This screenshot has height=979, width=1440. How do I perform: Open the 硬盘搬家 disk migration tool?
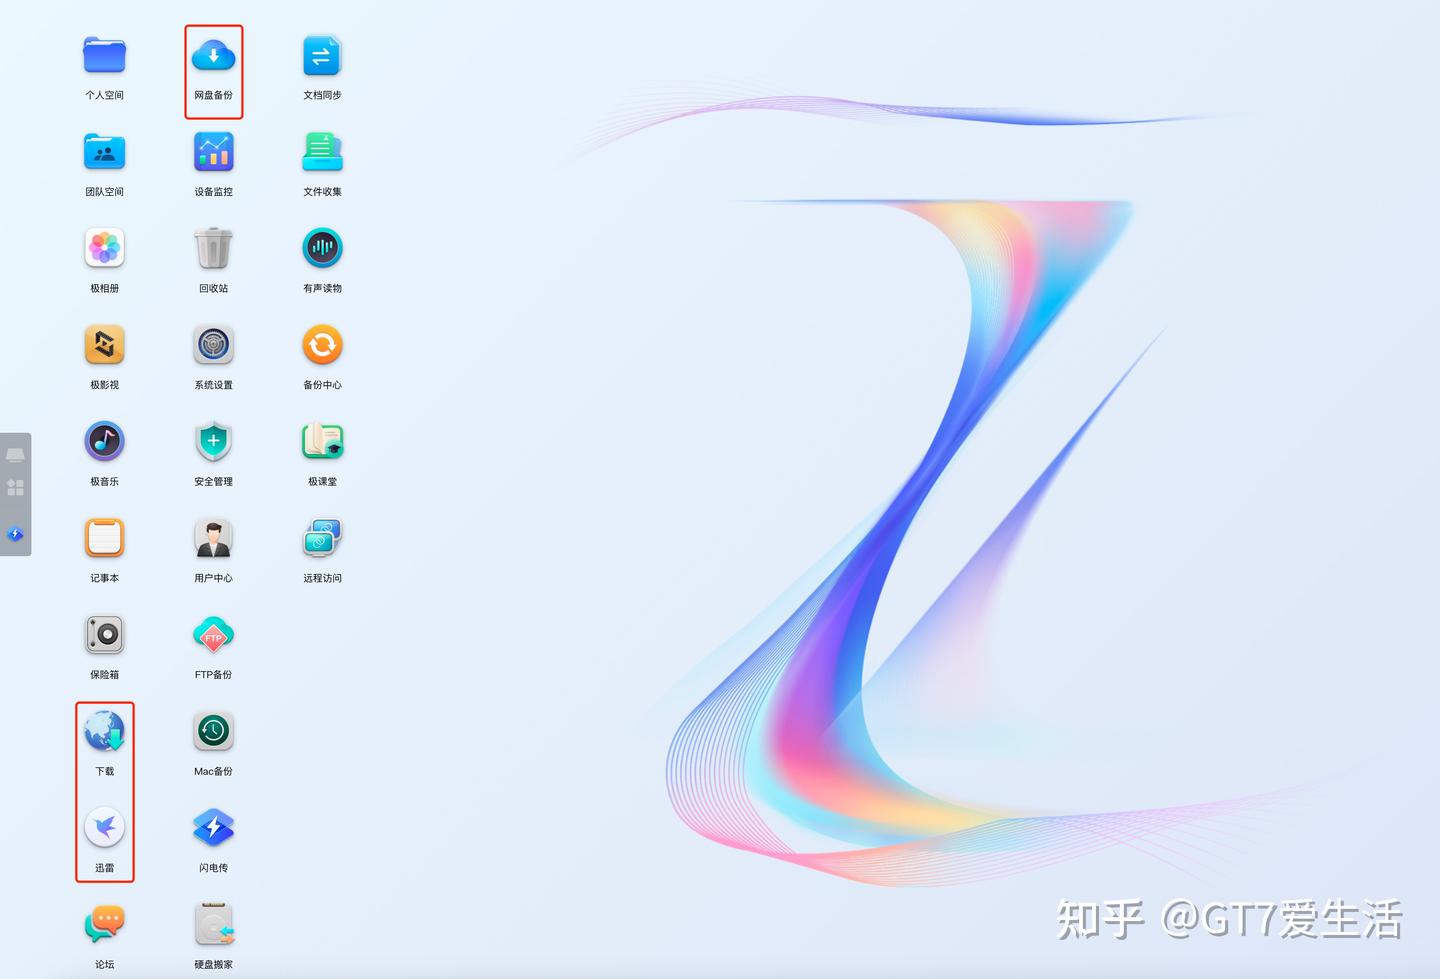[x=213, y=924]
